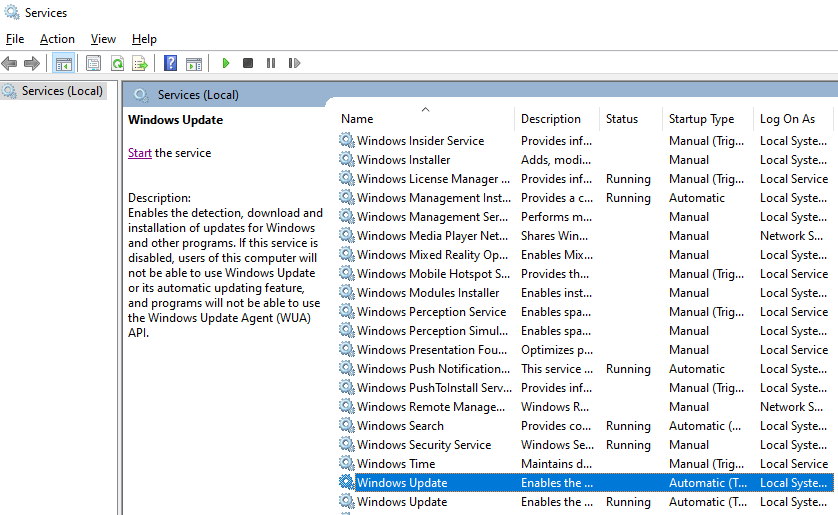The width and height of the screenshot is (838, 515).
Task: Click gear icon of Windows Insider Service
Action: click(347, 140)
